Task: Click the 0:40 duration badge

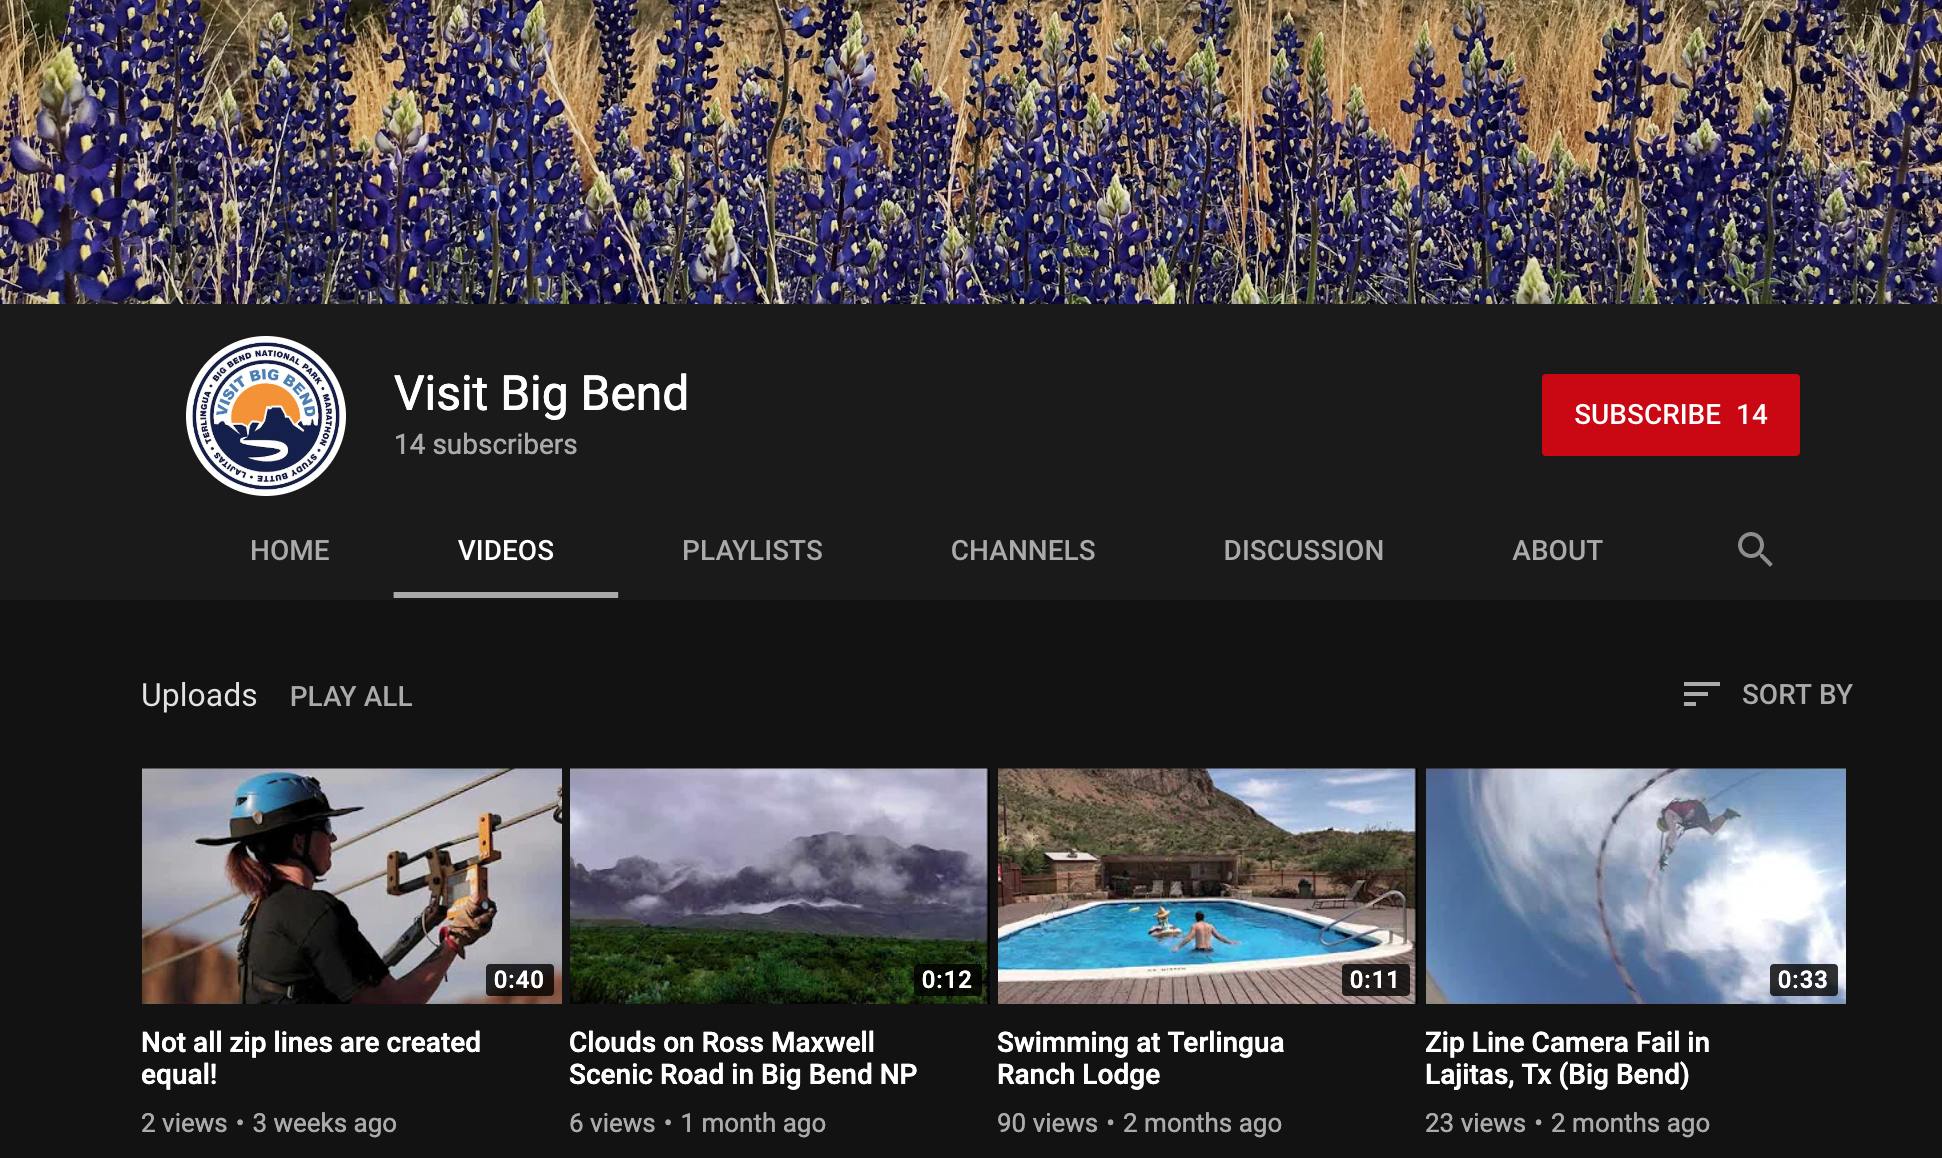Action: (519, 979)
